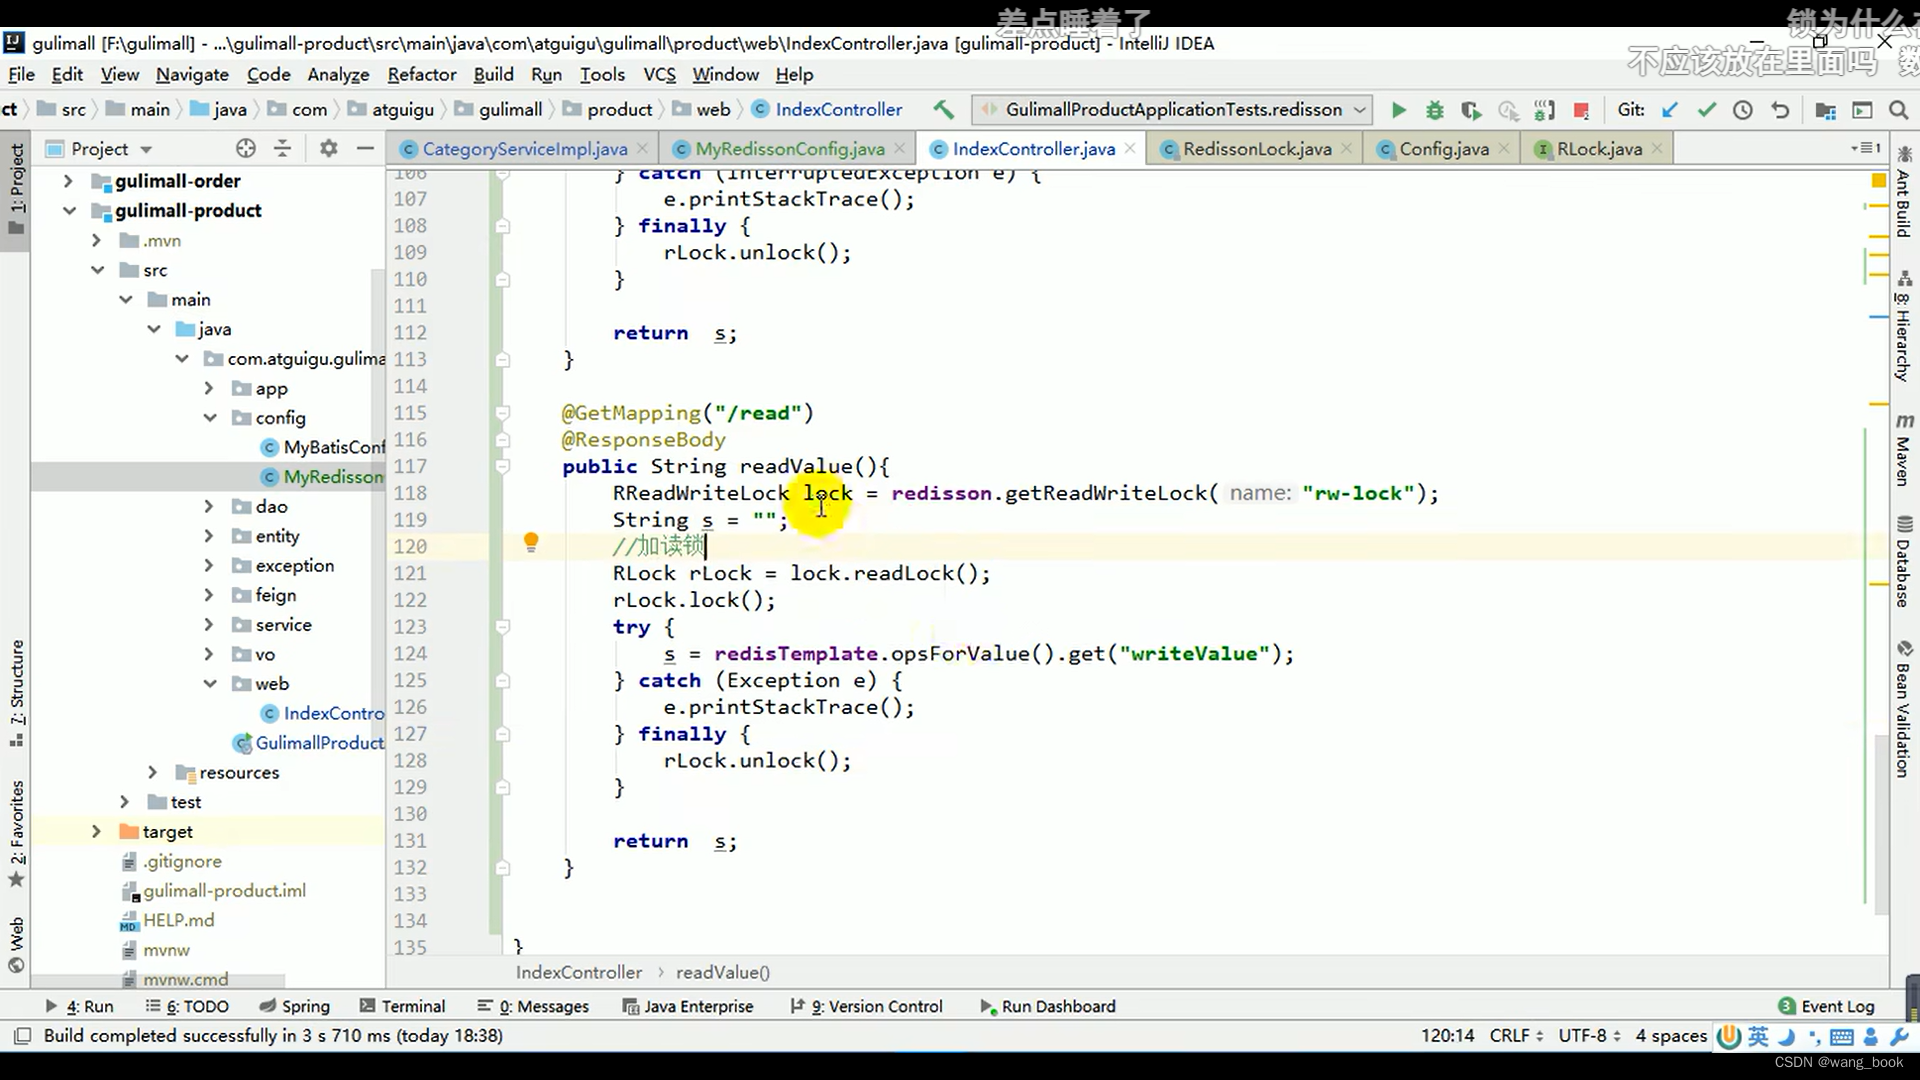Open the Favorites tool window
The width and height of the screenshot is (1920, 1080).
17,834
